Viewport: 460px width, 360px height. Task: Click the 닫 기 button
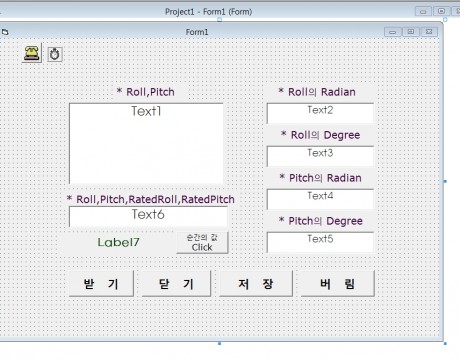176,284
